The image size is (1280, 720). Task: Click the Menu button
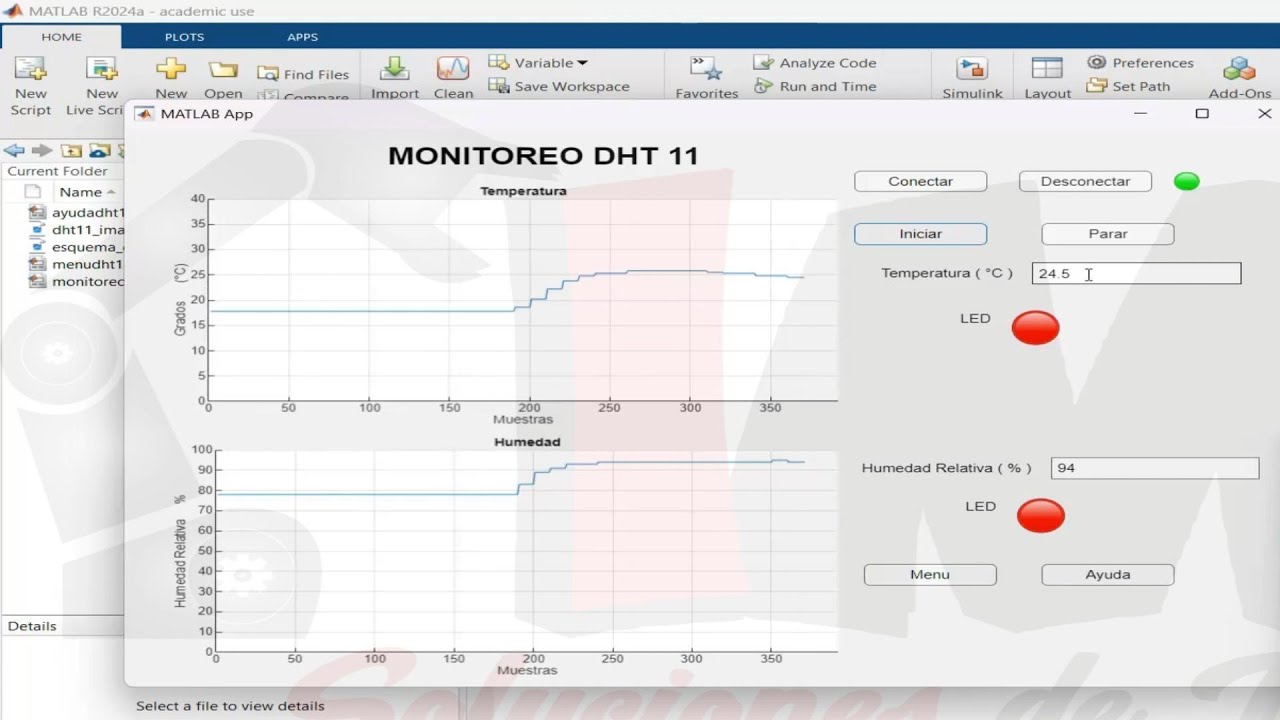point(930,574)
